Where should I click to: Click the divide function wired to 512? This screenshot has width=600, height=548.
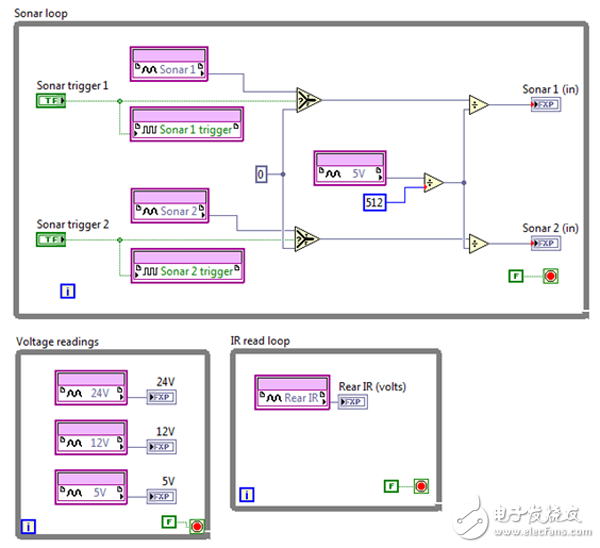pos(432,183)
